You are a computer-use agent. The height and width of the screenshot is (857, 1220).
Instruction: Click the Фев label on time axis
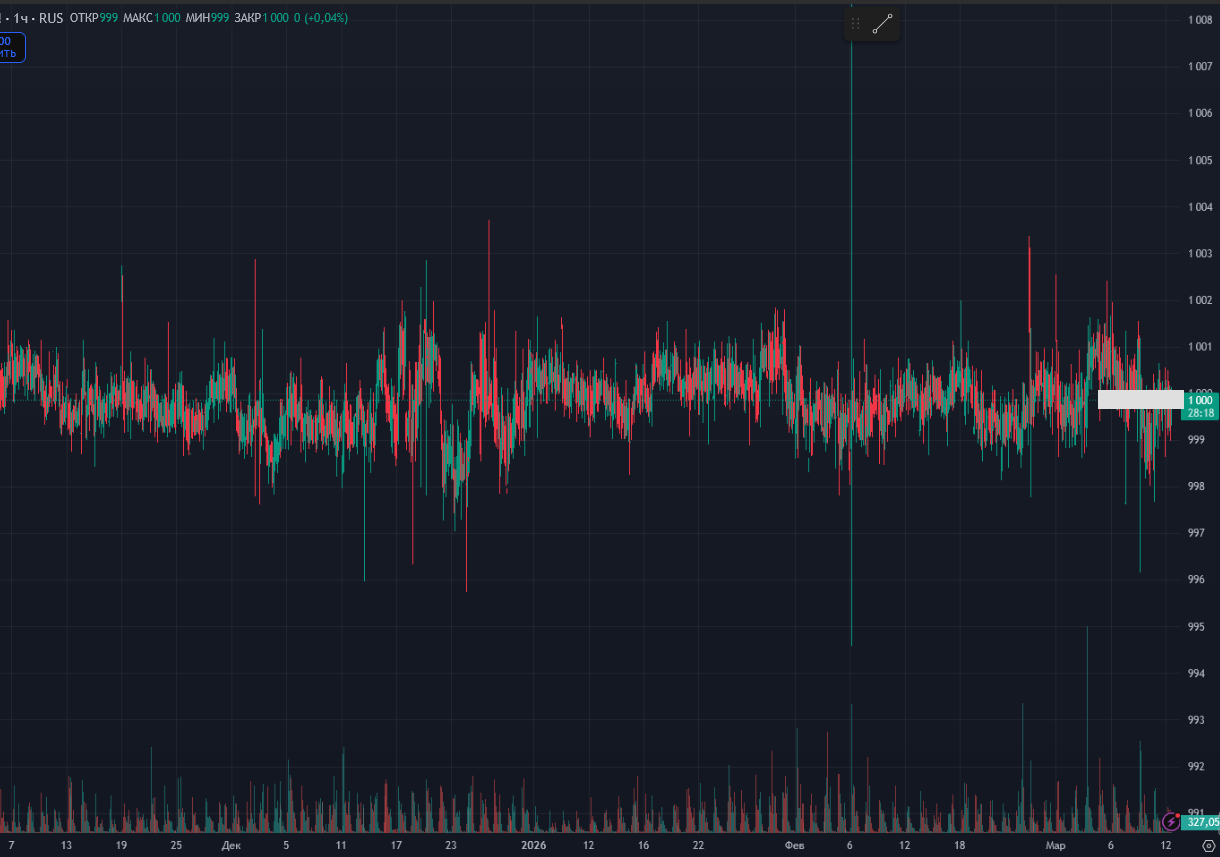(794, 845)
